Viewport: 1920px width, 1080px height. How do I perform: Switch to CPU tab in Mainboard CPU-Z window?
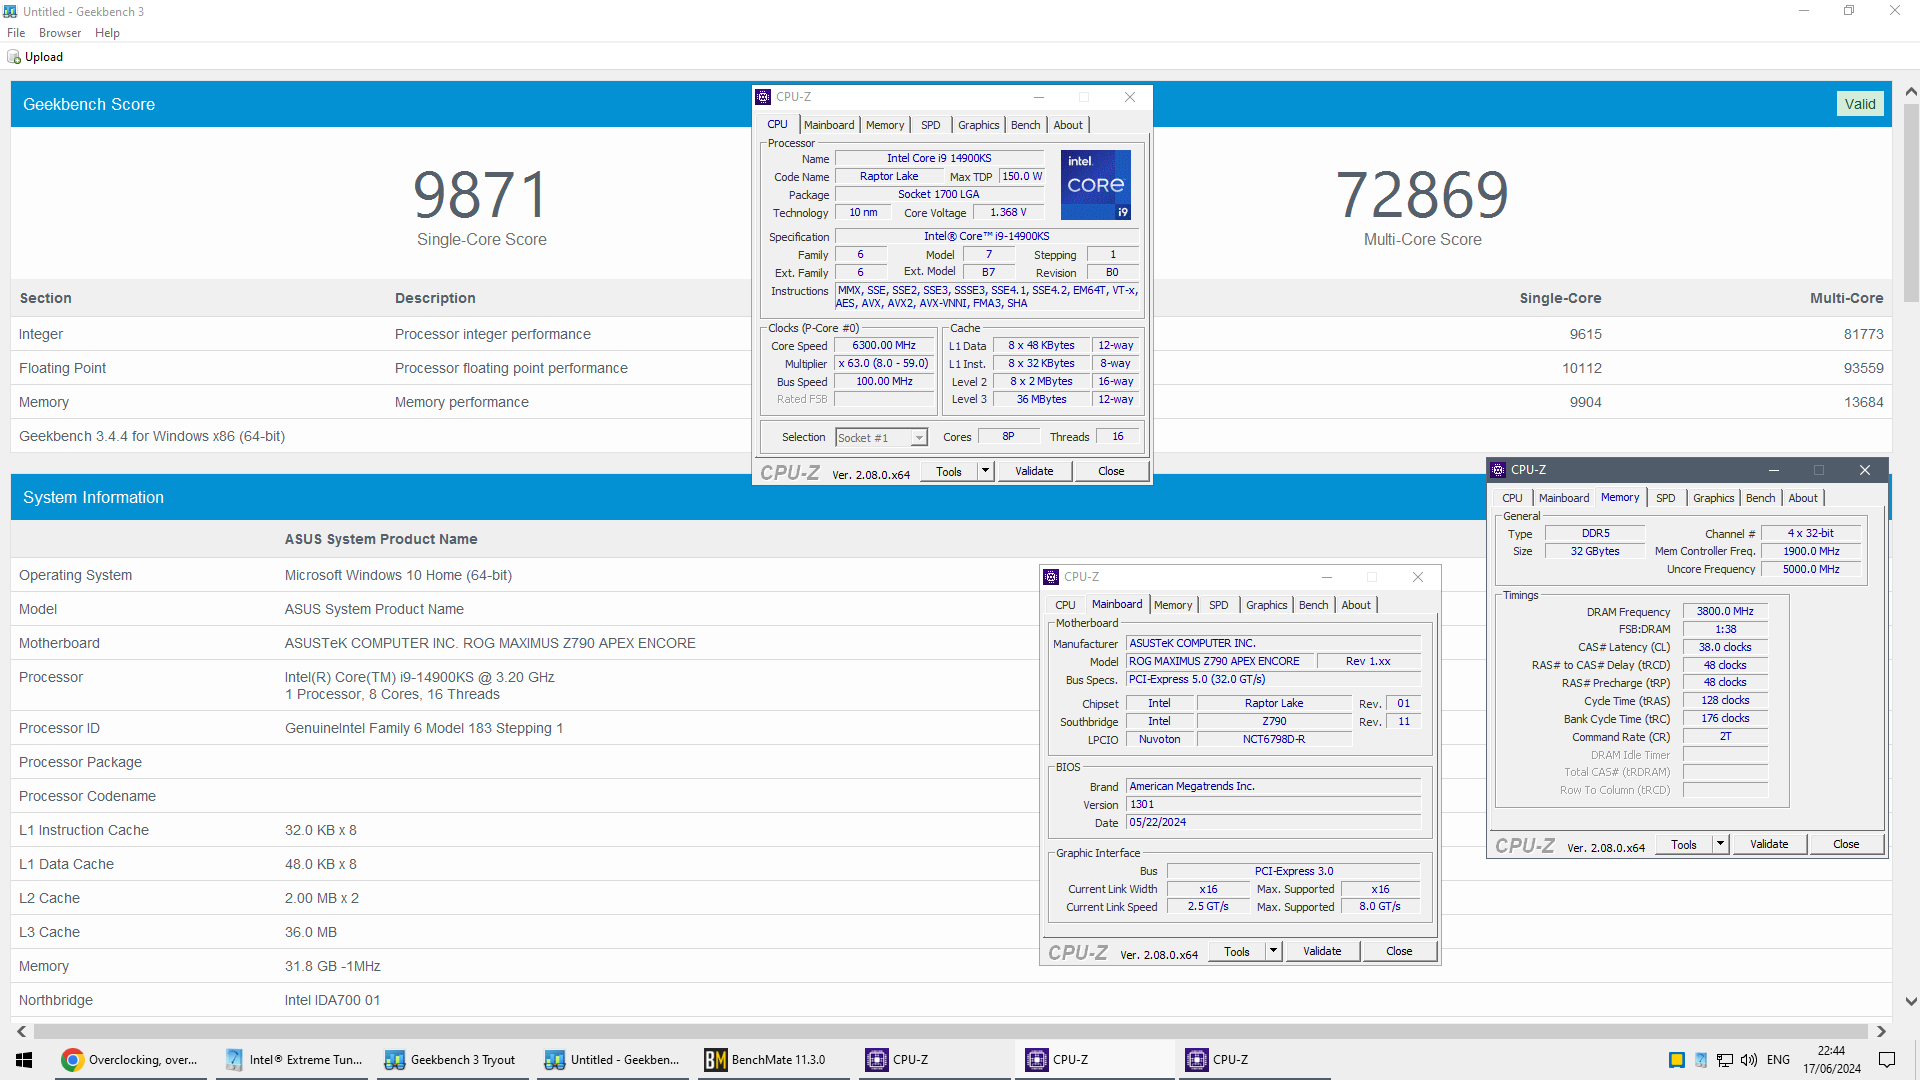pos(1065,605)
